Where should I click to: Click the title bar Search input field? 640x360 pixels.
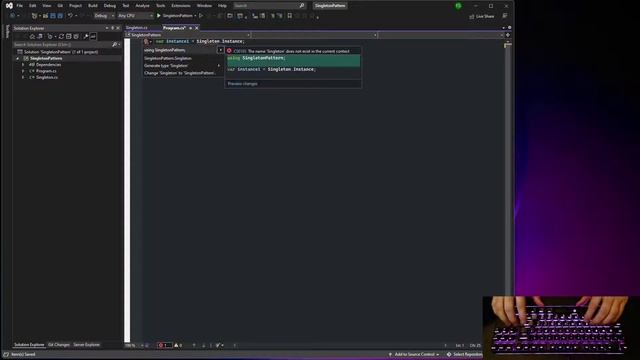coord(269,6)
